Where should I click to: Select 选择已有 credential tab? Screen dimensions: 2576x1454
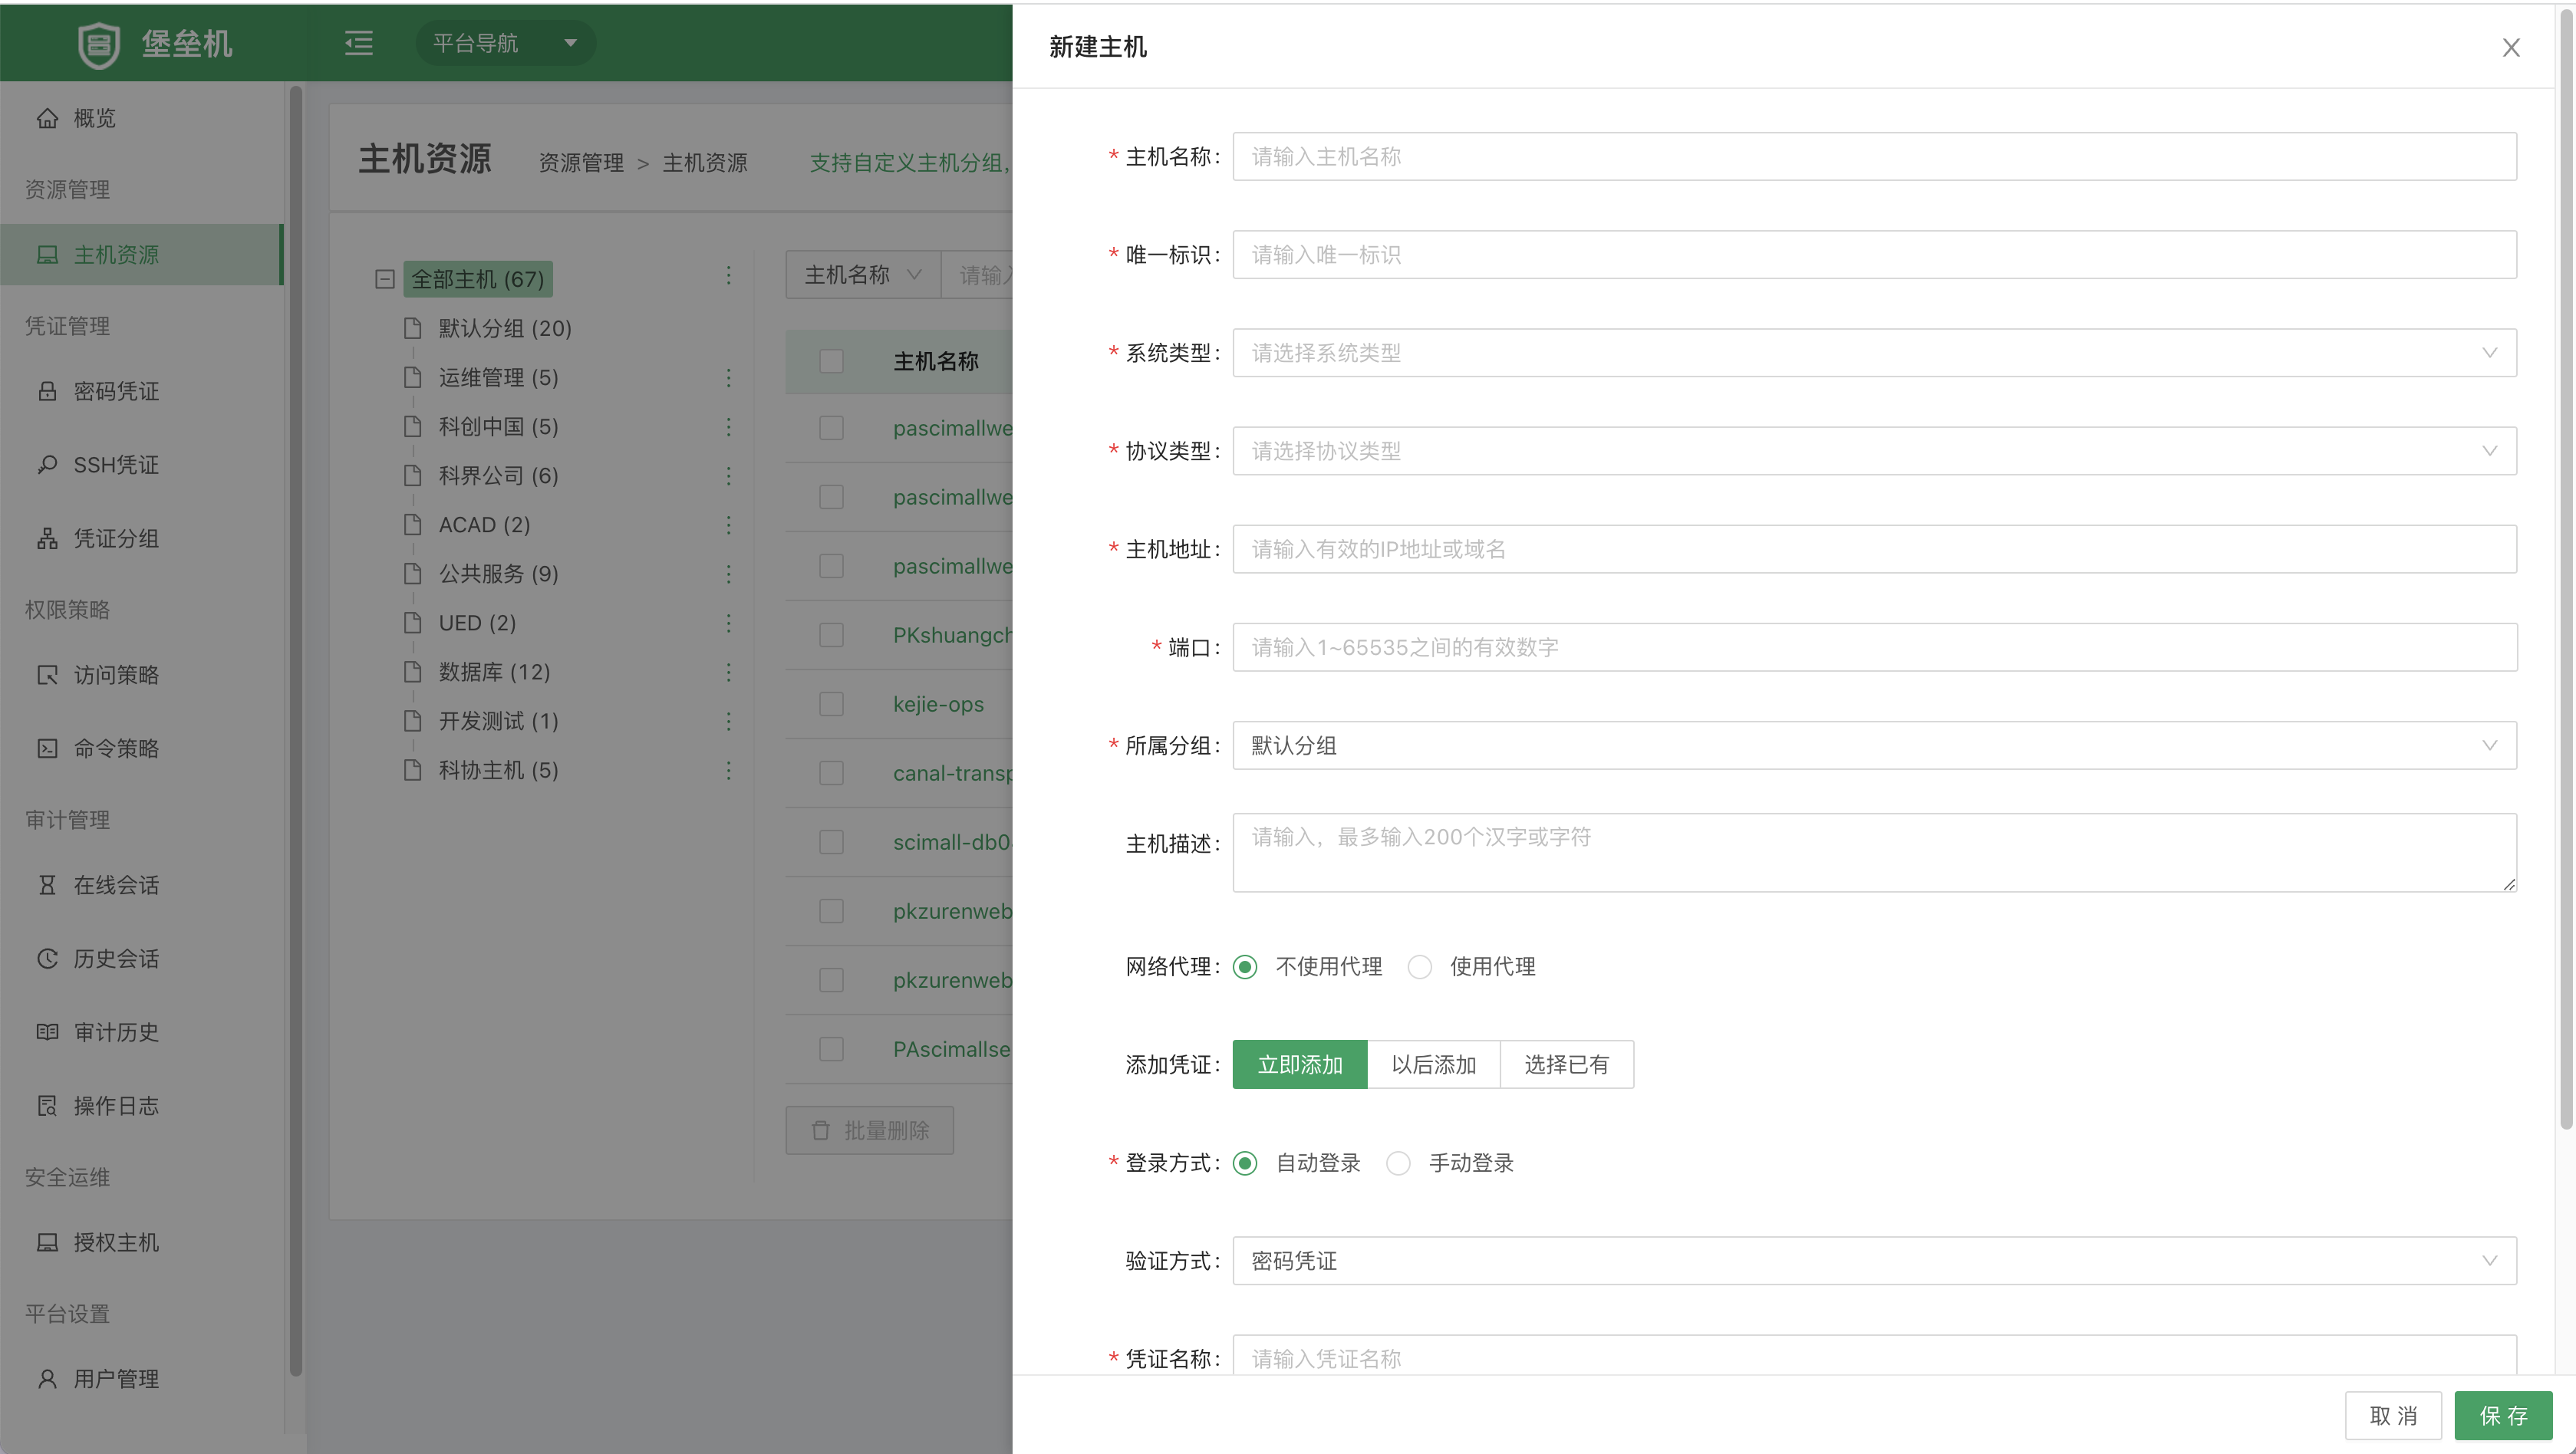1566,1064
